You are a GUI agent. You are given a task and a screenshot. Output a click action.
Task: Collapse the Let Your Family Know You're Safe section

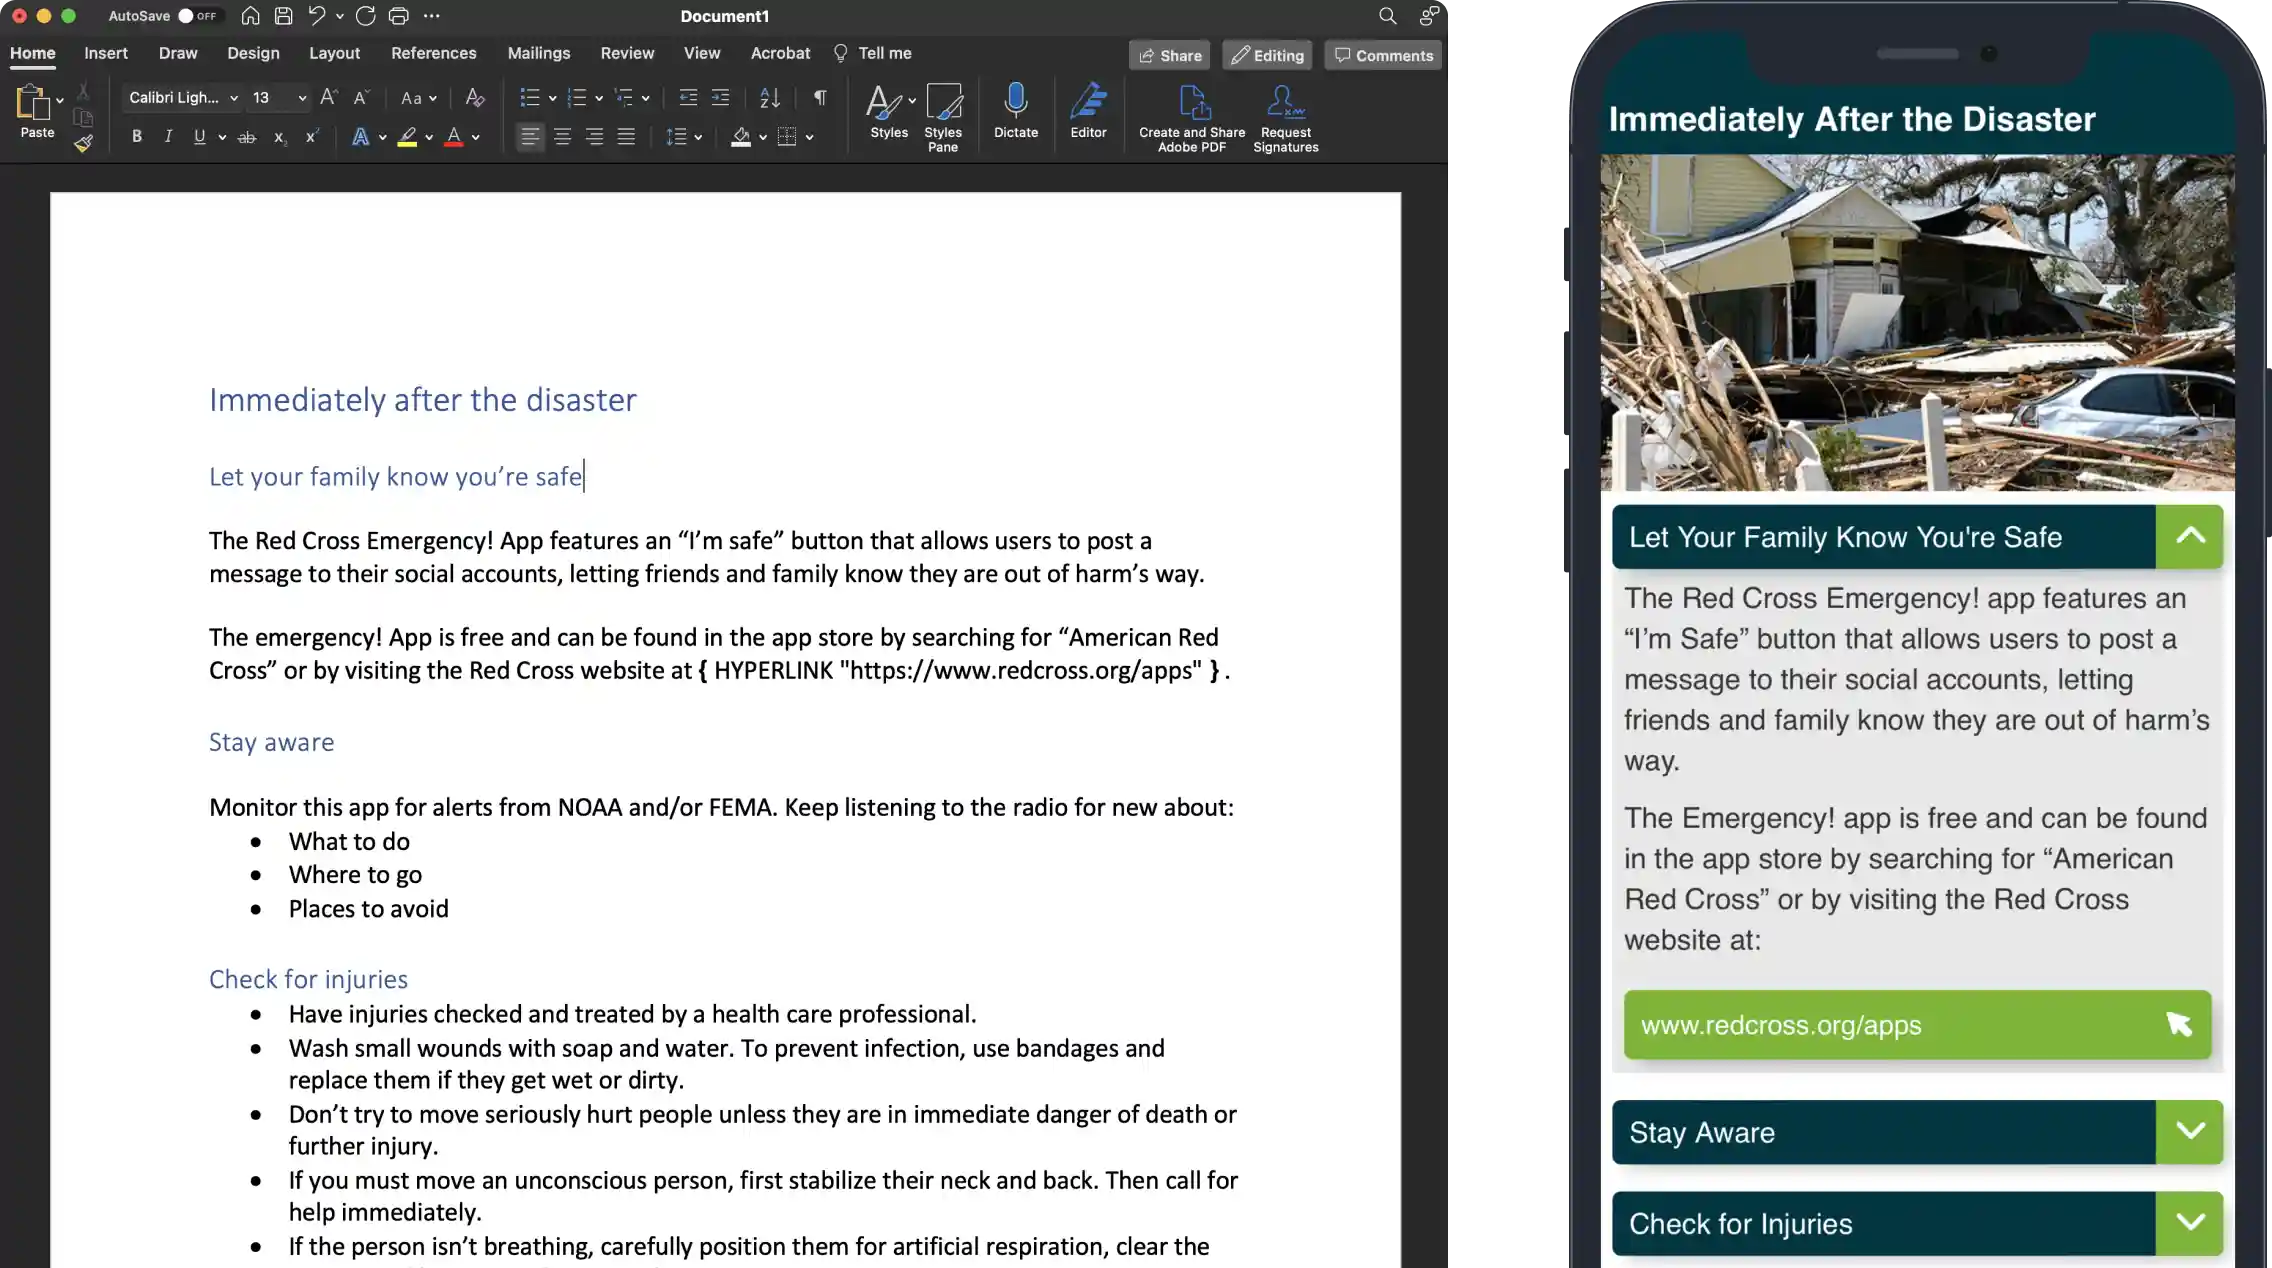click(2190, 537)
